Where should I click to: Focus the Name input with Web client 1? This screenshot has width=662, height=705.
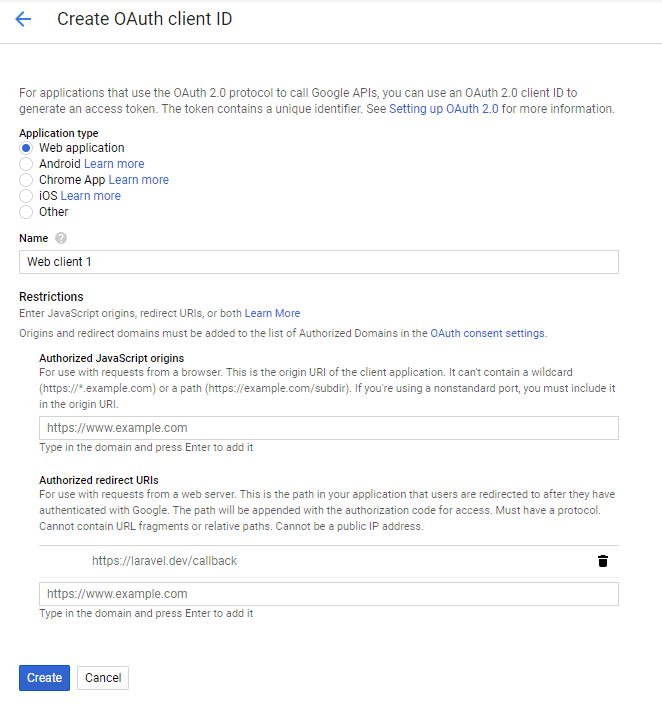click(318, 262)
